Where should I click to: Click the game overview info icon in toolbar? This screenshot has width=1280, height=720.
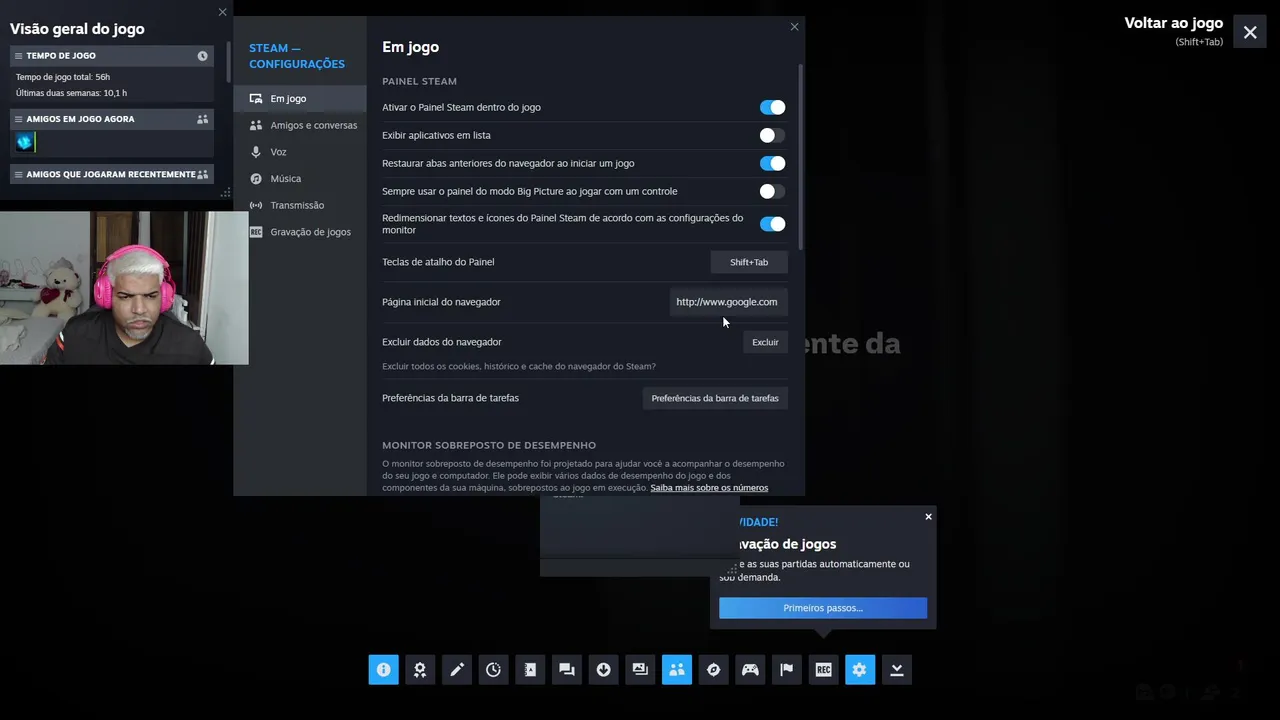click(x=383, y=670)
